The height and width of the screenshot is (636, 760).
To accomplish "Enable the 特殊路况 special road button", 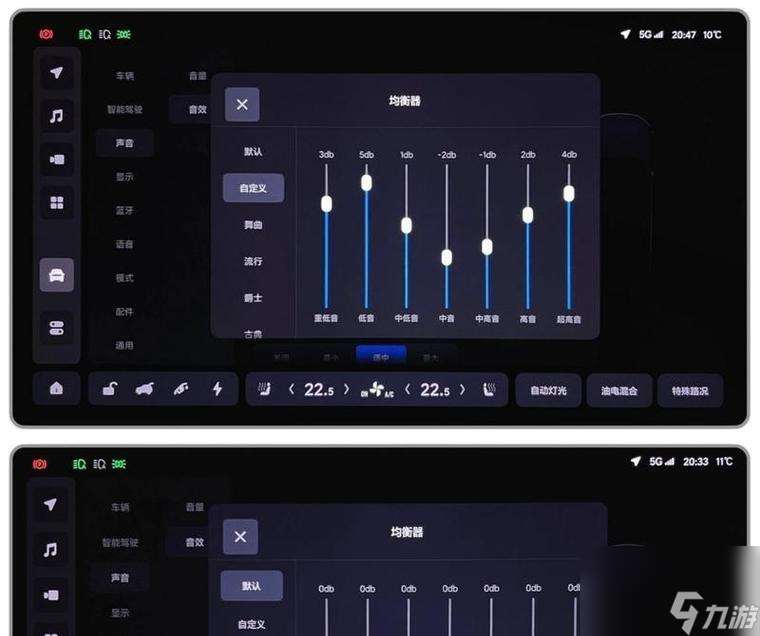I will point(690,390).
